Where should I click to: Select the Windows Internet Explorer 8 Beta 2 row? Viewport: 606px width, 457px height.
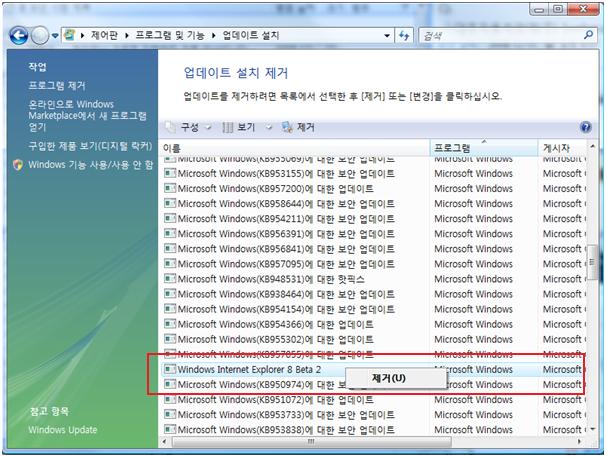[373, 370]
